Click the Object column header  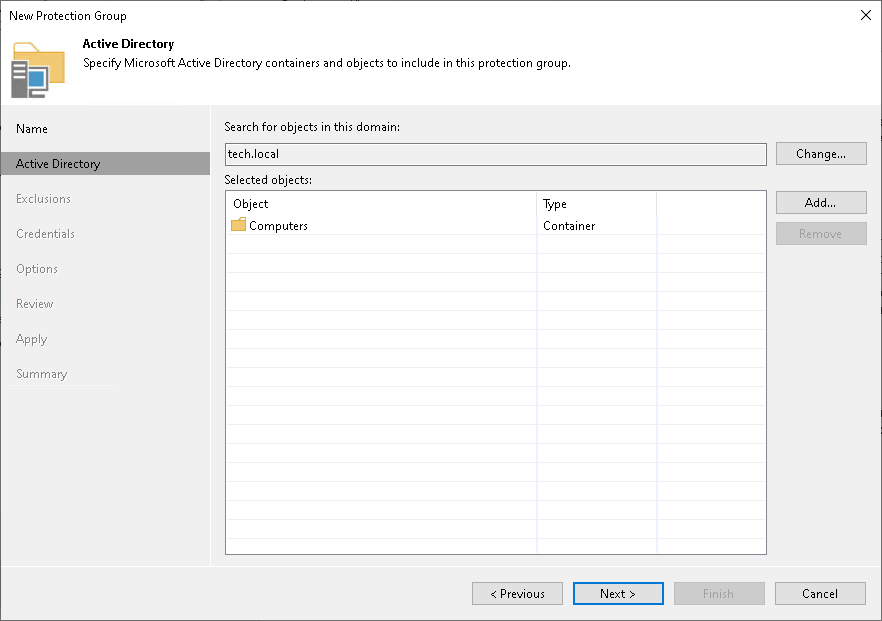(x=249, y=203)
